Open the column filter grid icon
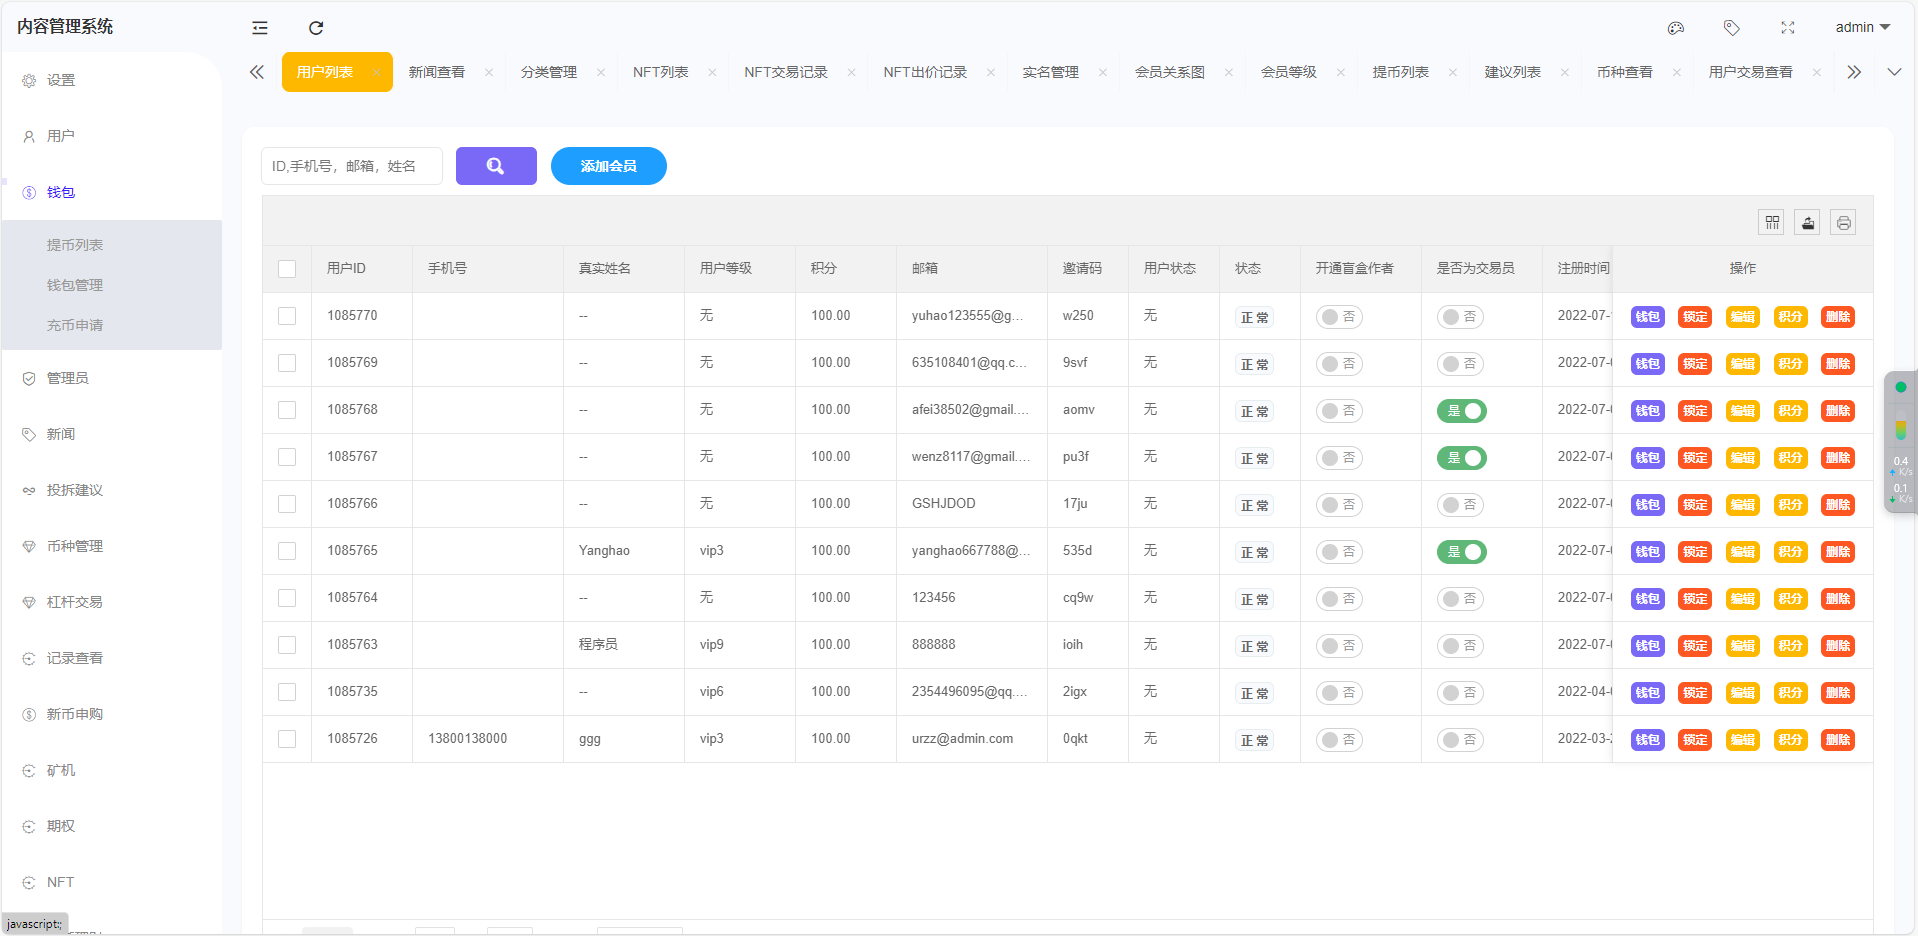The width and height of the screenshot is (1918, 936). (1772, 222)
